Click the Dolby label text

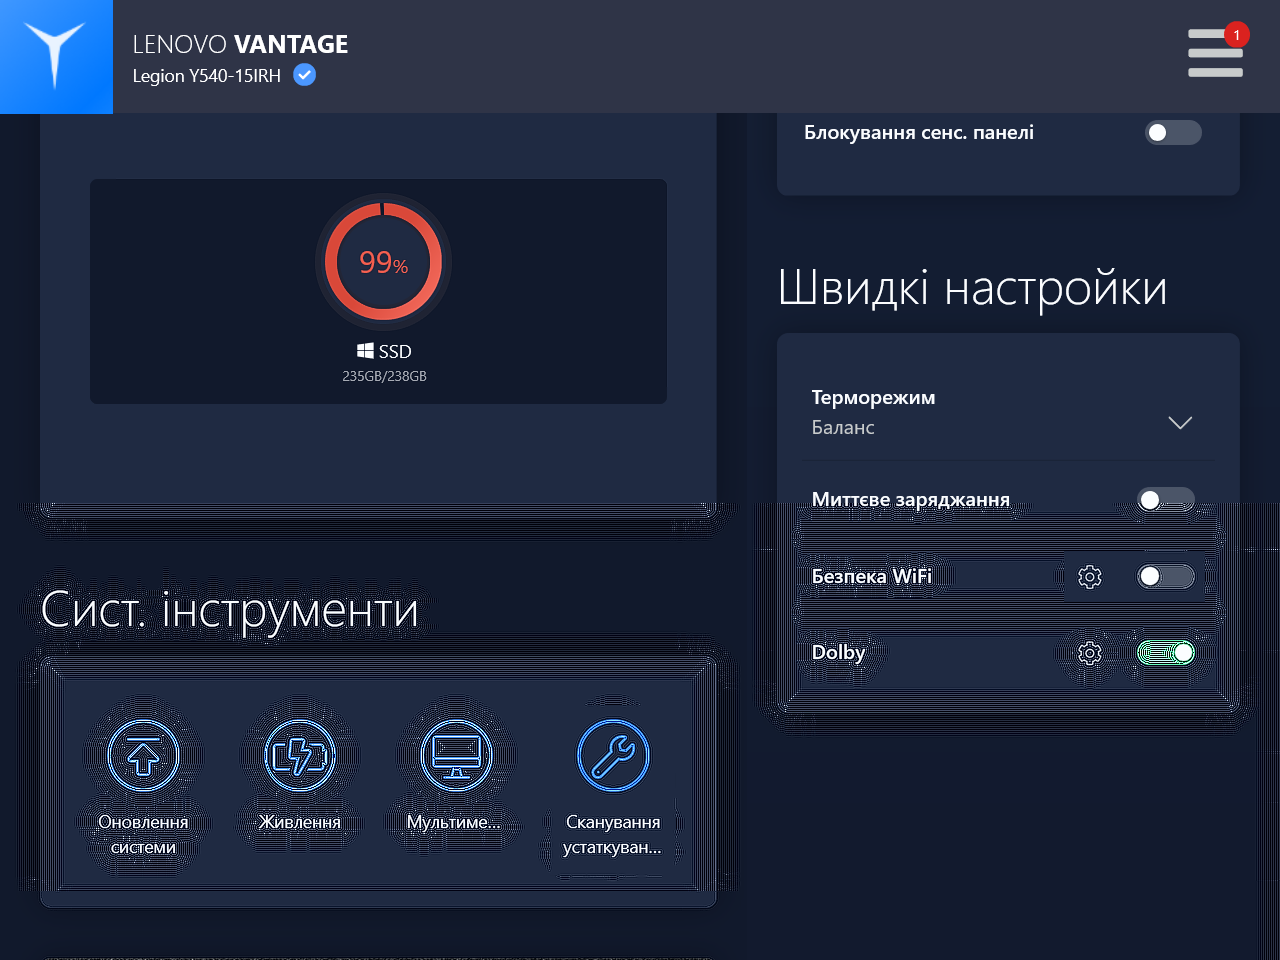(838, 653)
